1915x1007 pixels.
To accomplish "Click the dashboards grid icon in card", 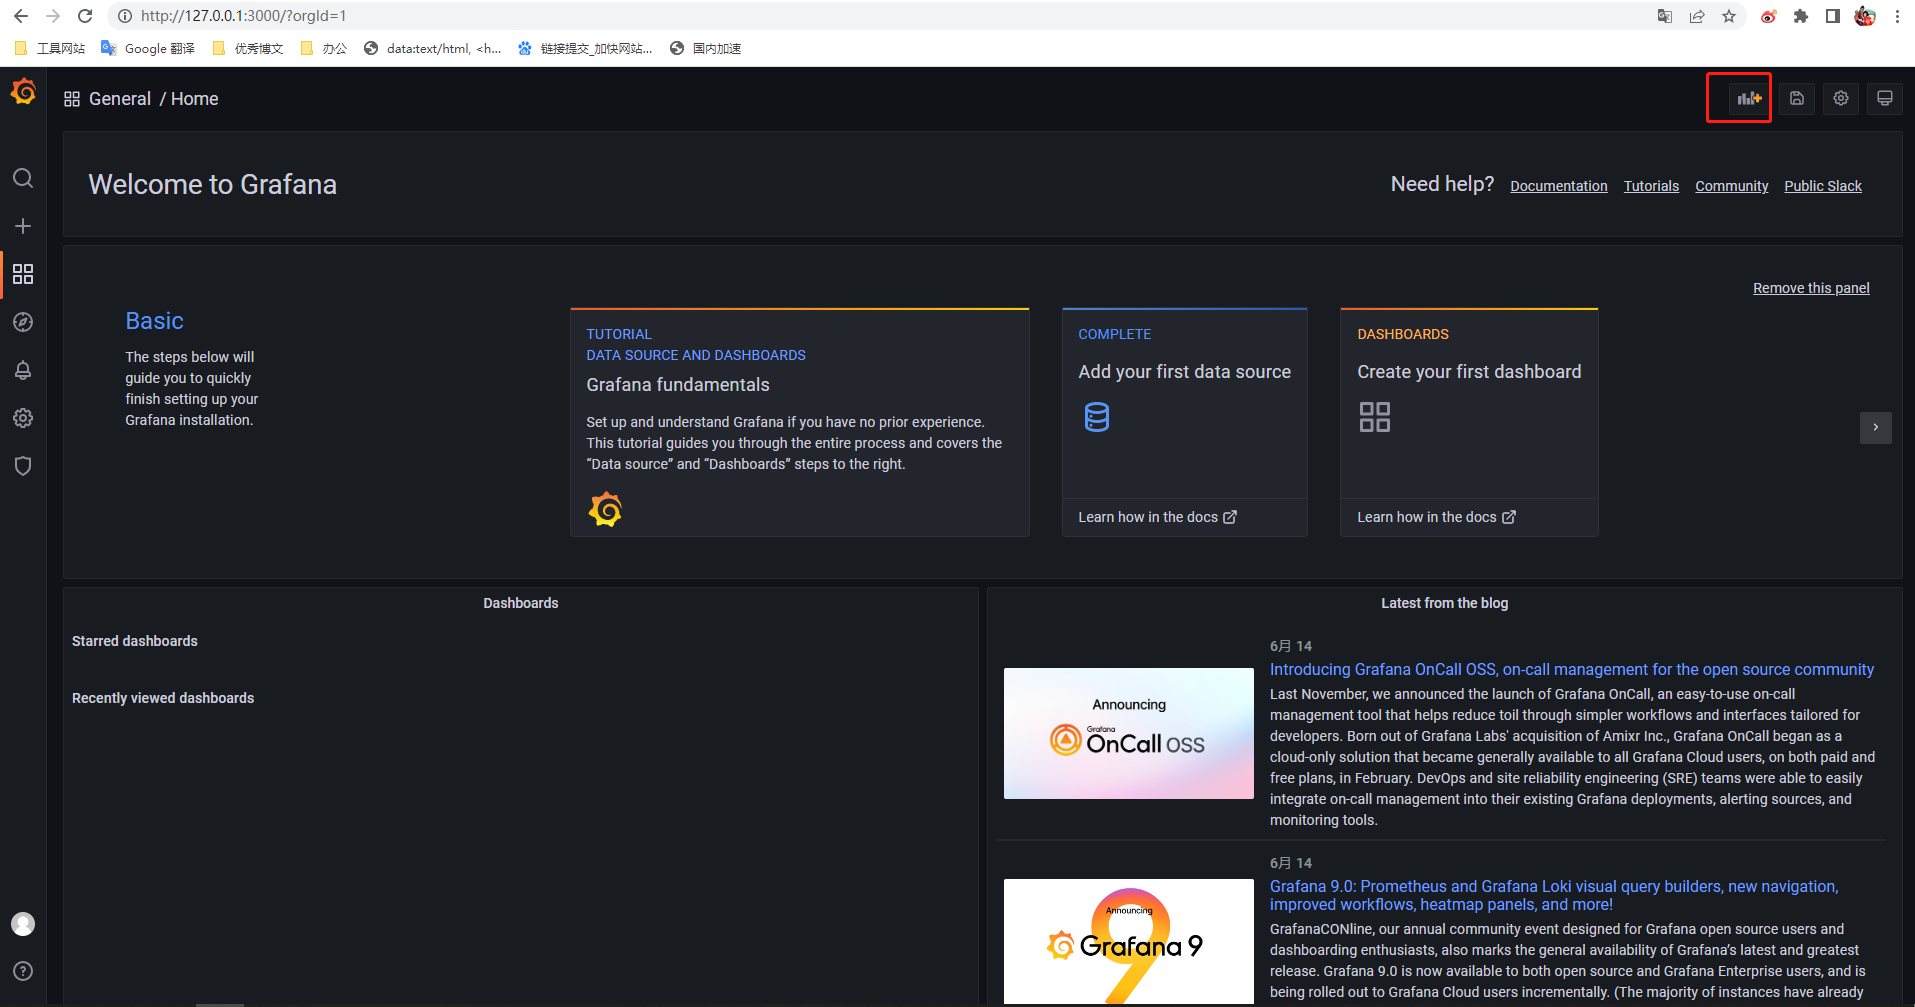I will pyautogui.click(x=1375, y=417).
